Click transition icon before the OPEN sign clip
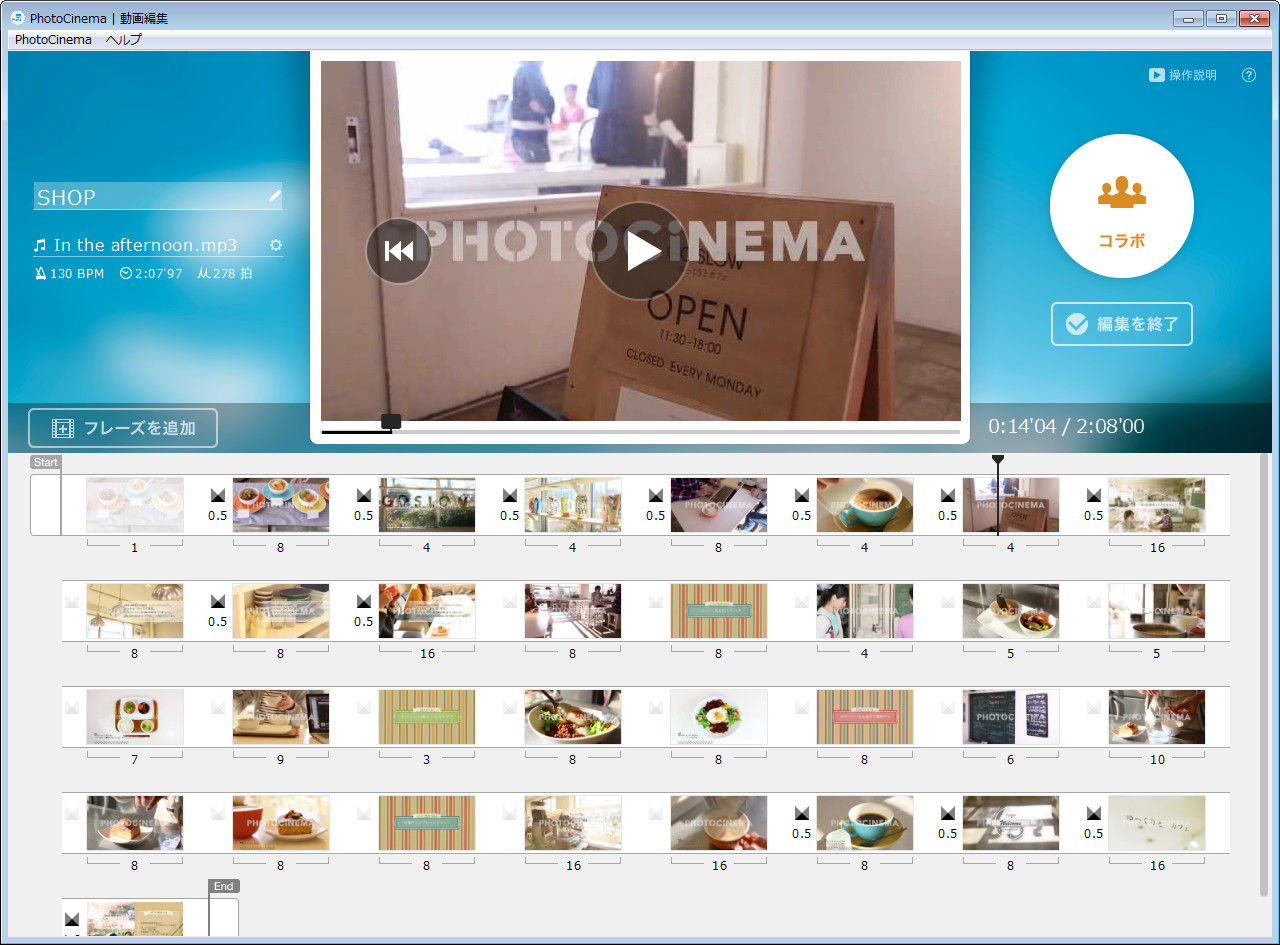This screenshot has height=945, width=1280. [948, 495]
